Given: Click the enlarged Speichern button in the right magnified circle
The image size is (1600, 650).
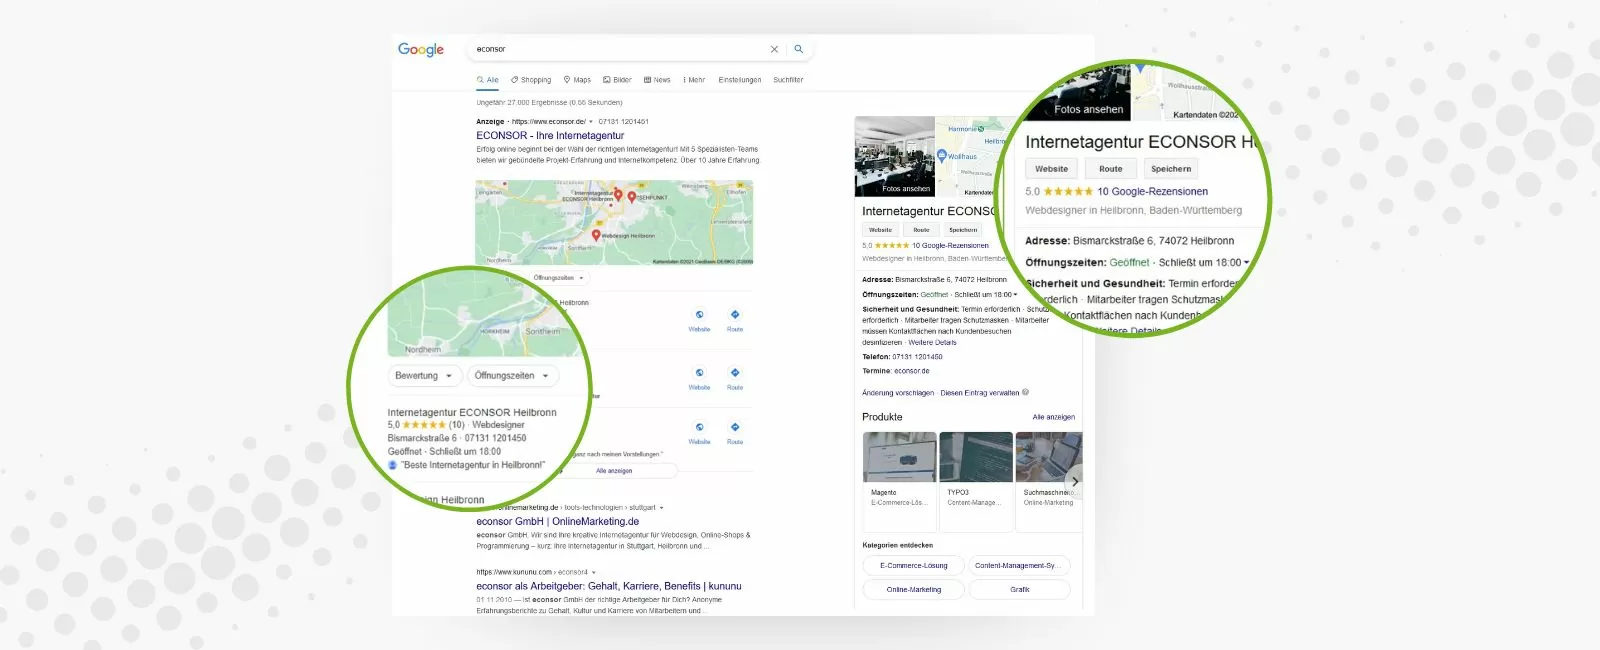Looking at the screenshot, I should click(1171, 169).
